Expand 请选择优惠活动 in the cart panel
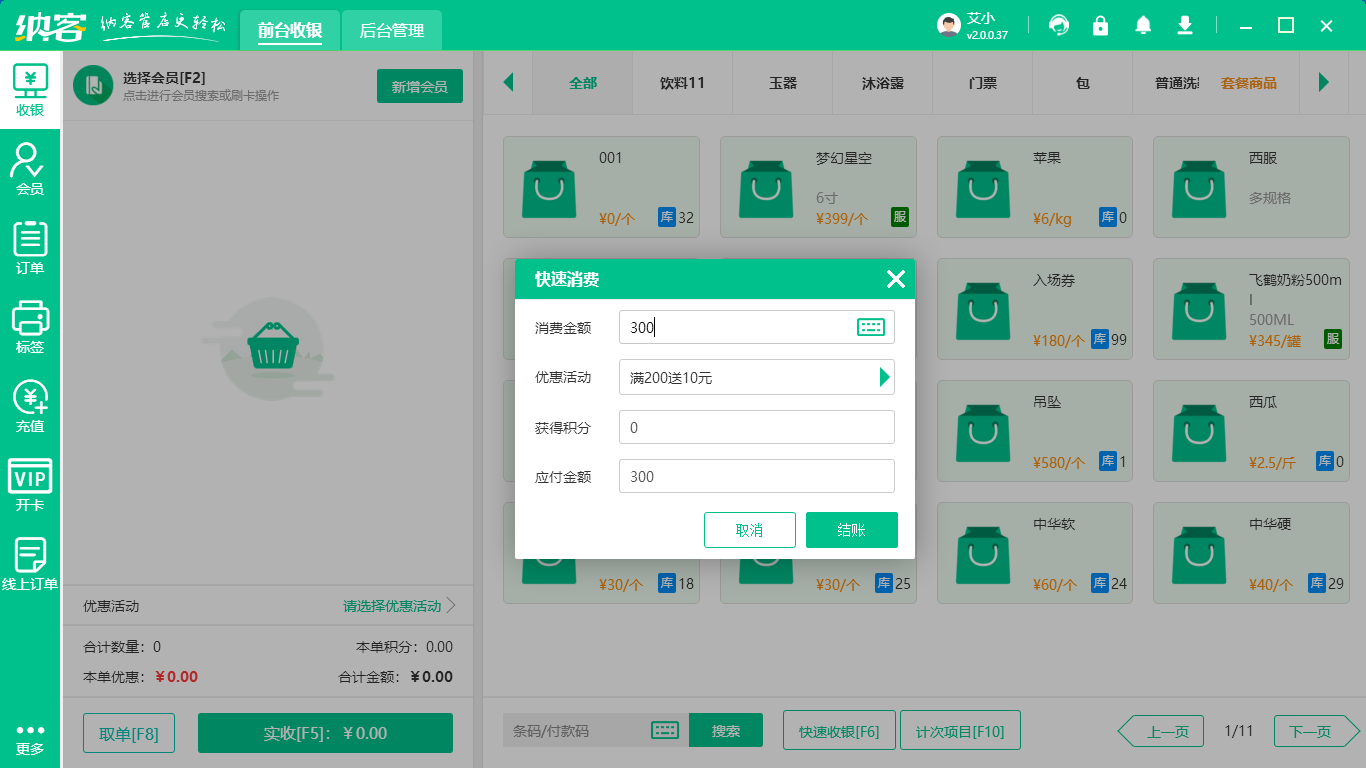The image size is (1366, 768). (400, 606)
